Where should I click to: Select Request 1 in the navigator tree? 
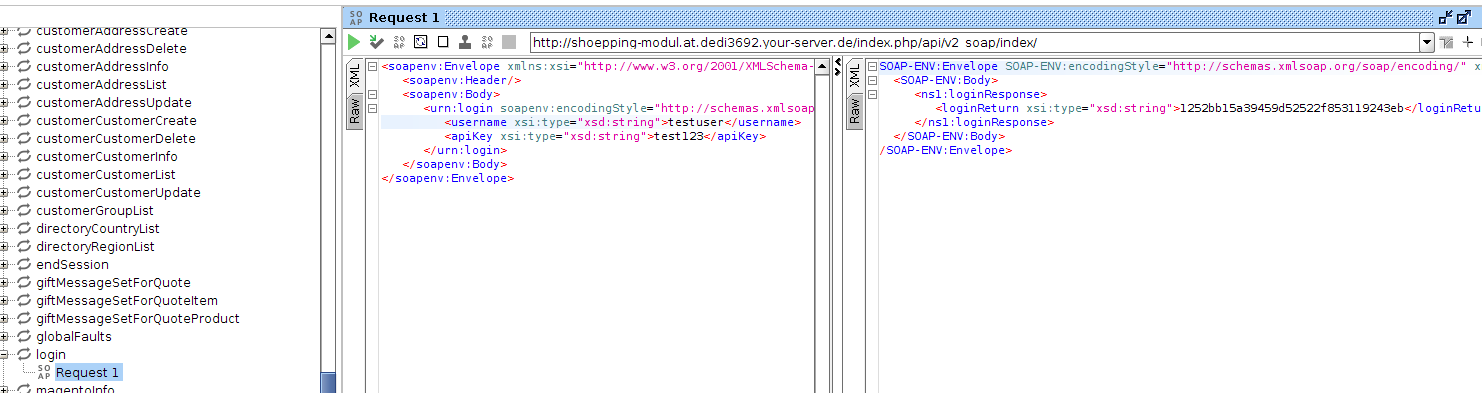point(88,373)
